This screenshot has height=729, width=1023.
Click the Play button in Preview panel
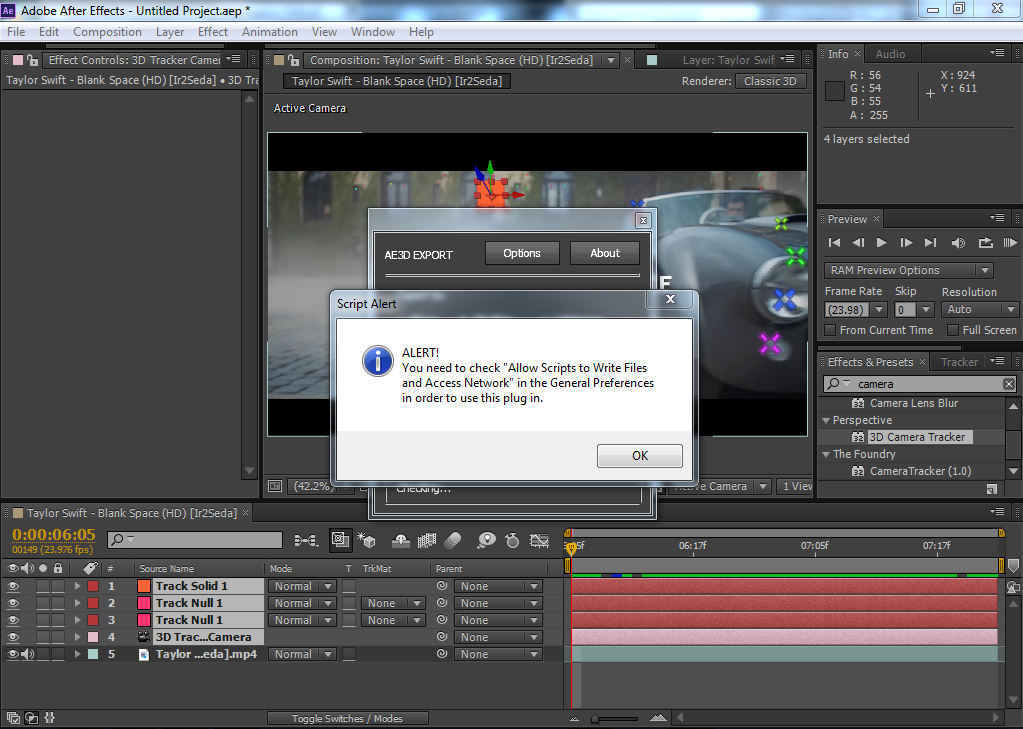pos(881,243)
